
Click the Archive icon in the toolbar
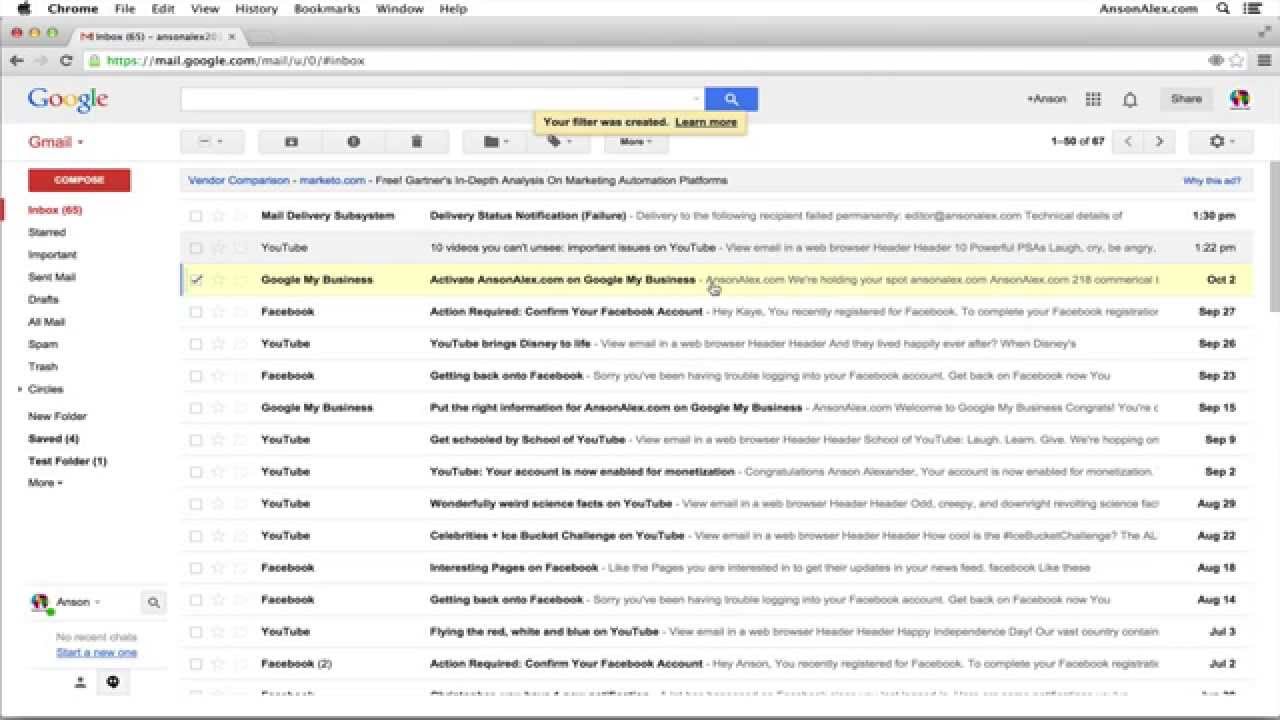[x=291, y=142]
